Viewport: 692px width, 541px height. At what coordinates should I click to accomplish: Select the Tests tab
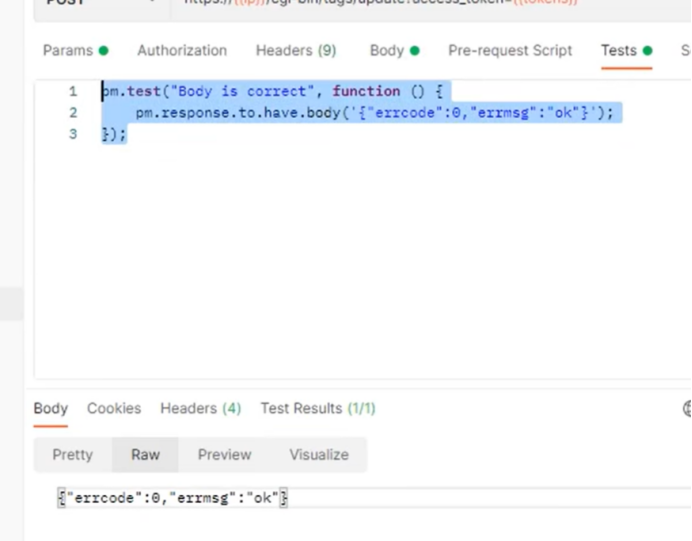[626, 51]
